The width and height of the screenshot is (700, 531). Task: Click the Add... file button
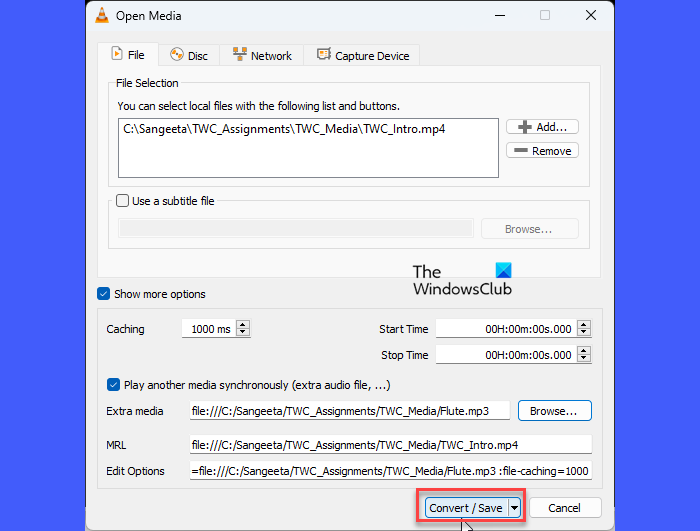pyautogui.click(x=542, y=127)
